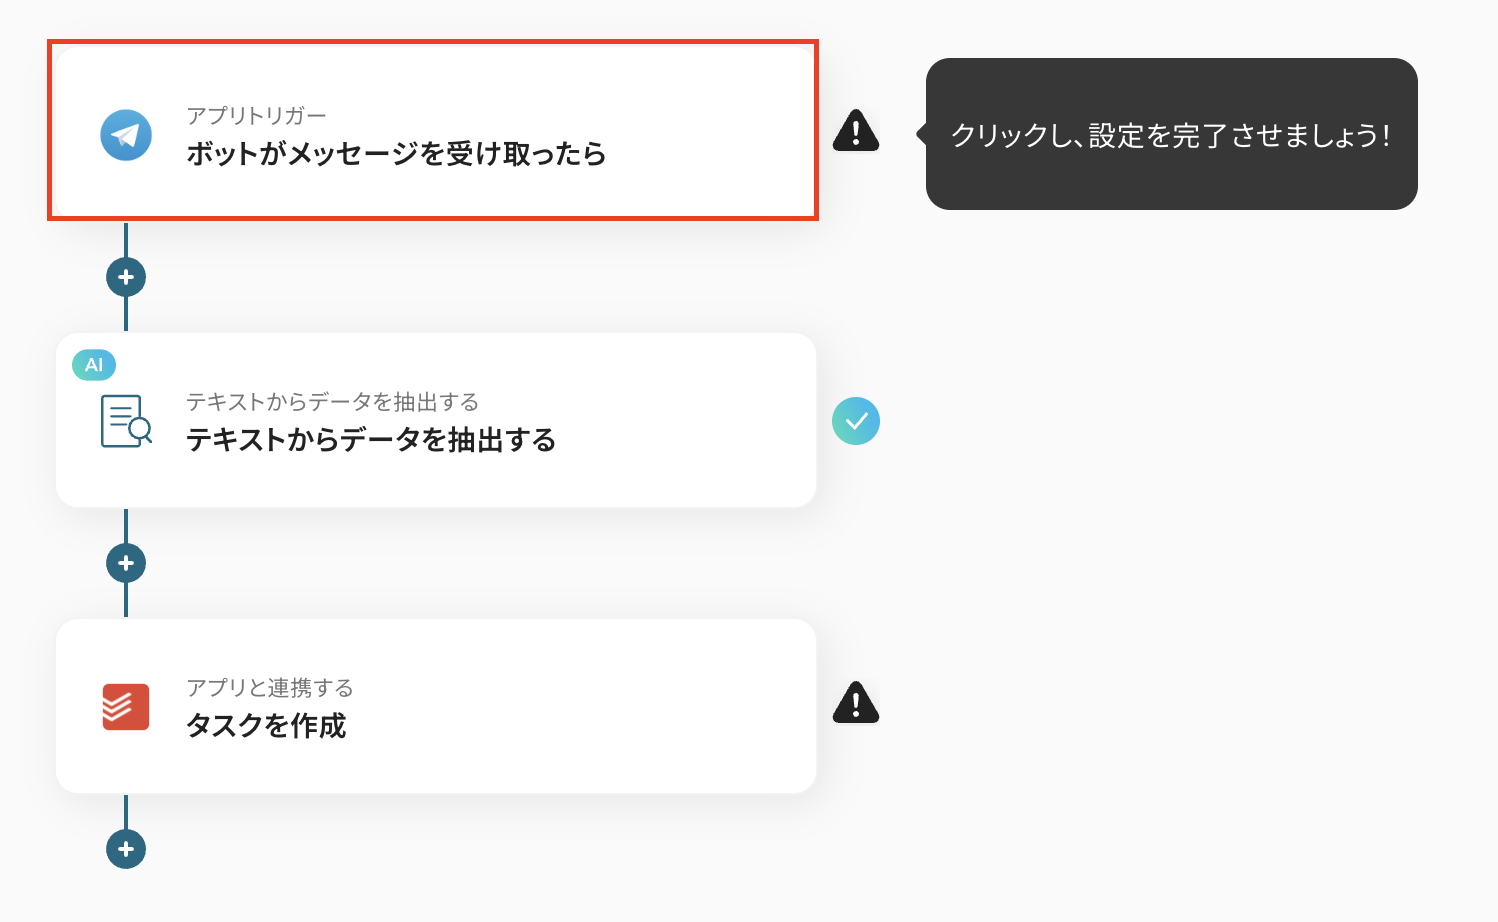Click the plus button above タスクを作成

click(x=126, y=562)
